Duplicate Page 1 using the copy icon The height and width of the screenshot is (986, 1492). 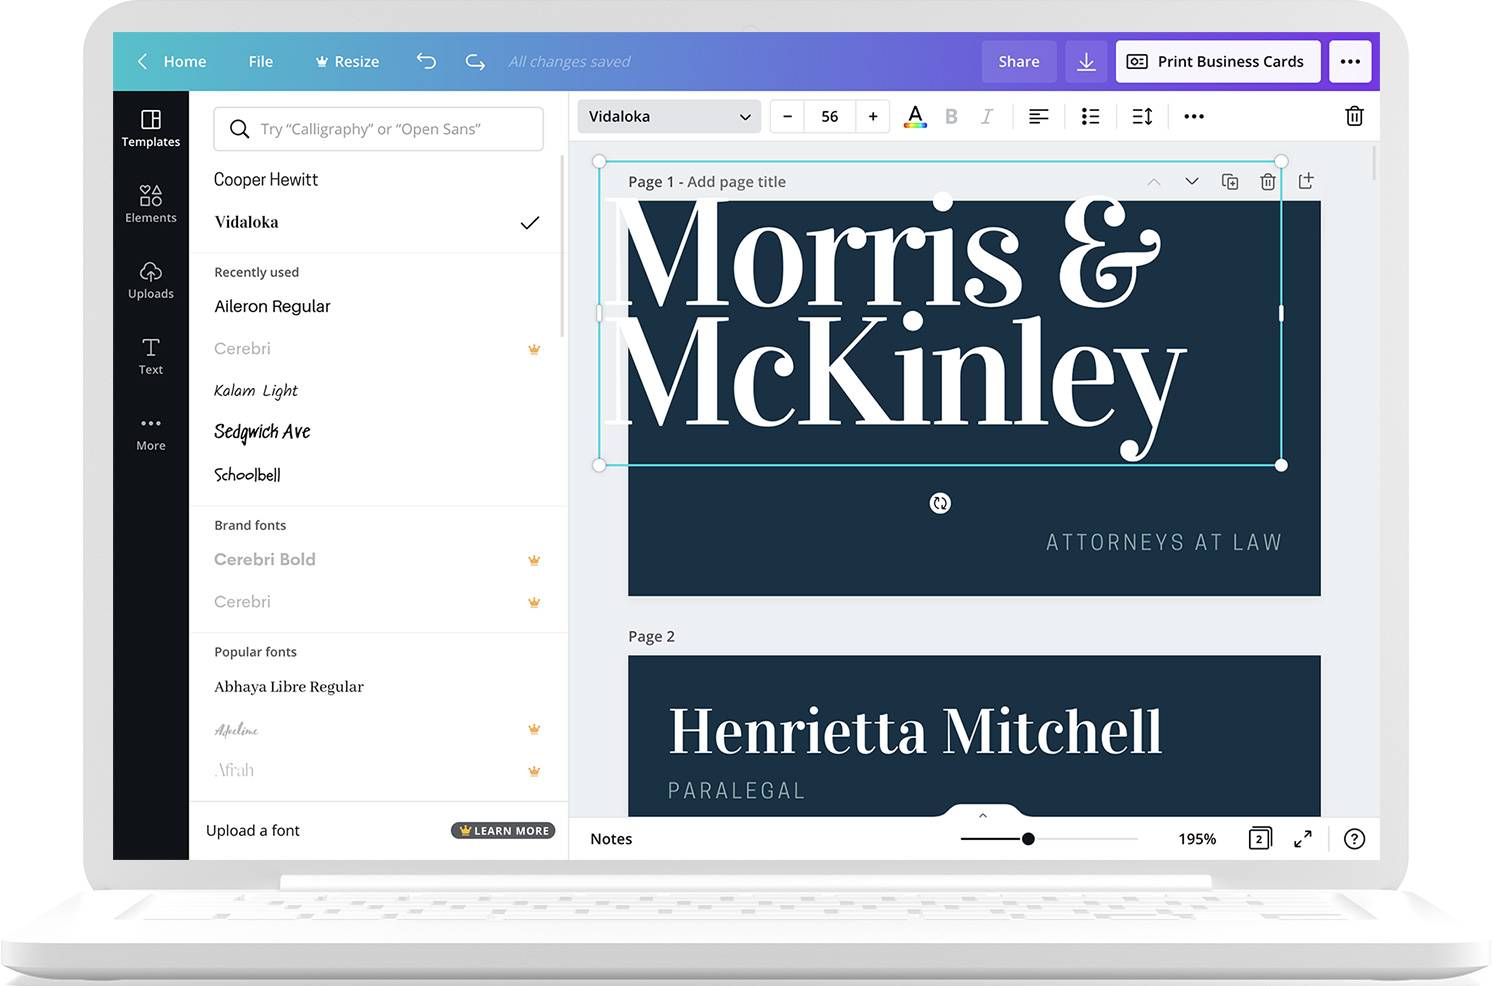point(1230,181)
